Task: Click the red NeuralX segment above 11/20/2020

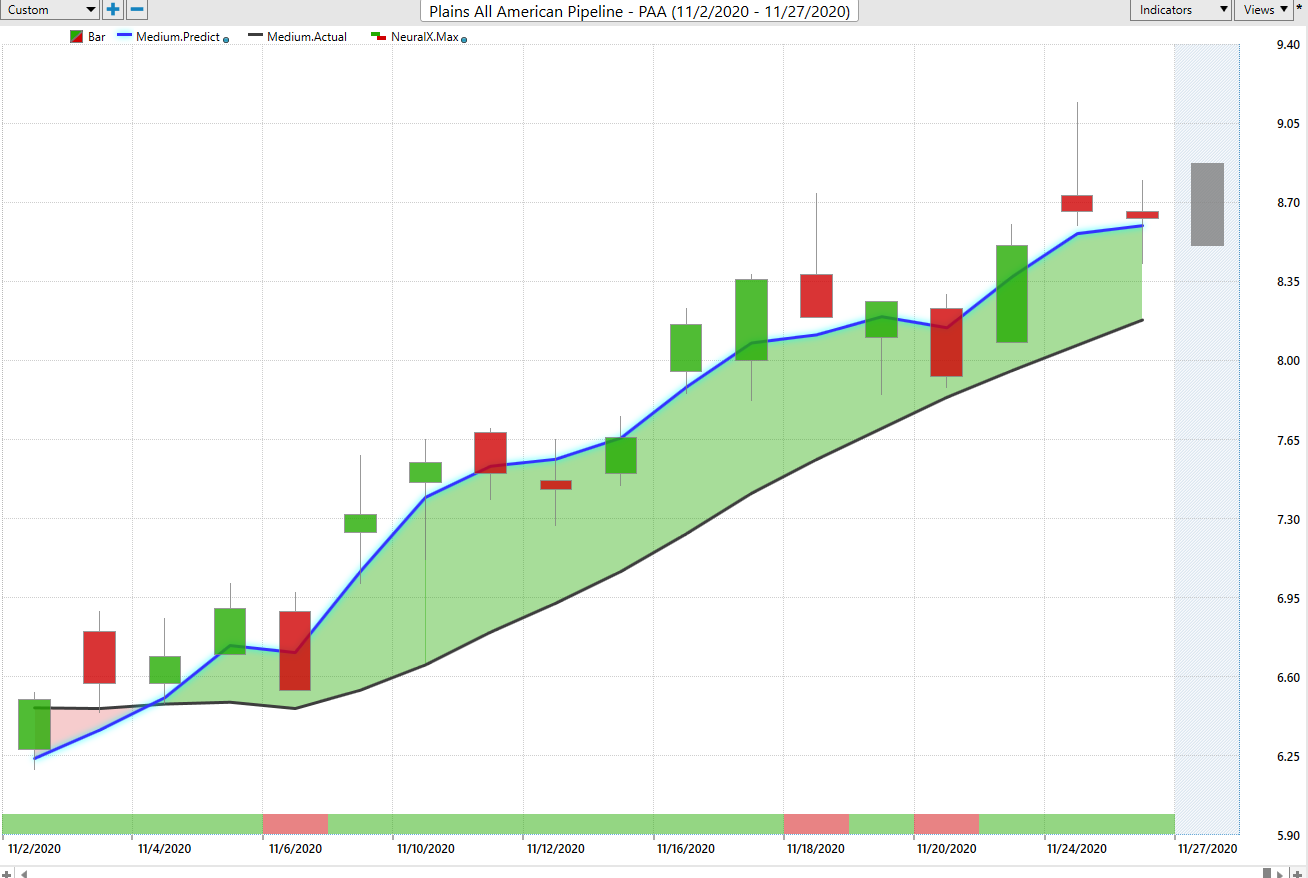Action: 946,824
